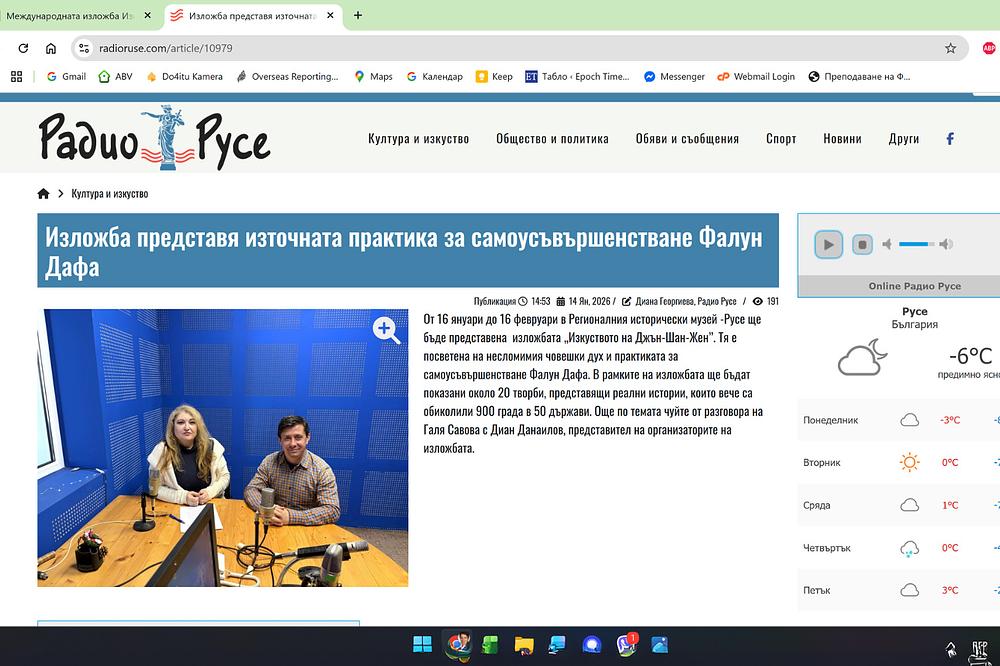Open the Messenger bookmark

click(674, 76)
